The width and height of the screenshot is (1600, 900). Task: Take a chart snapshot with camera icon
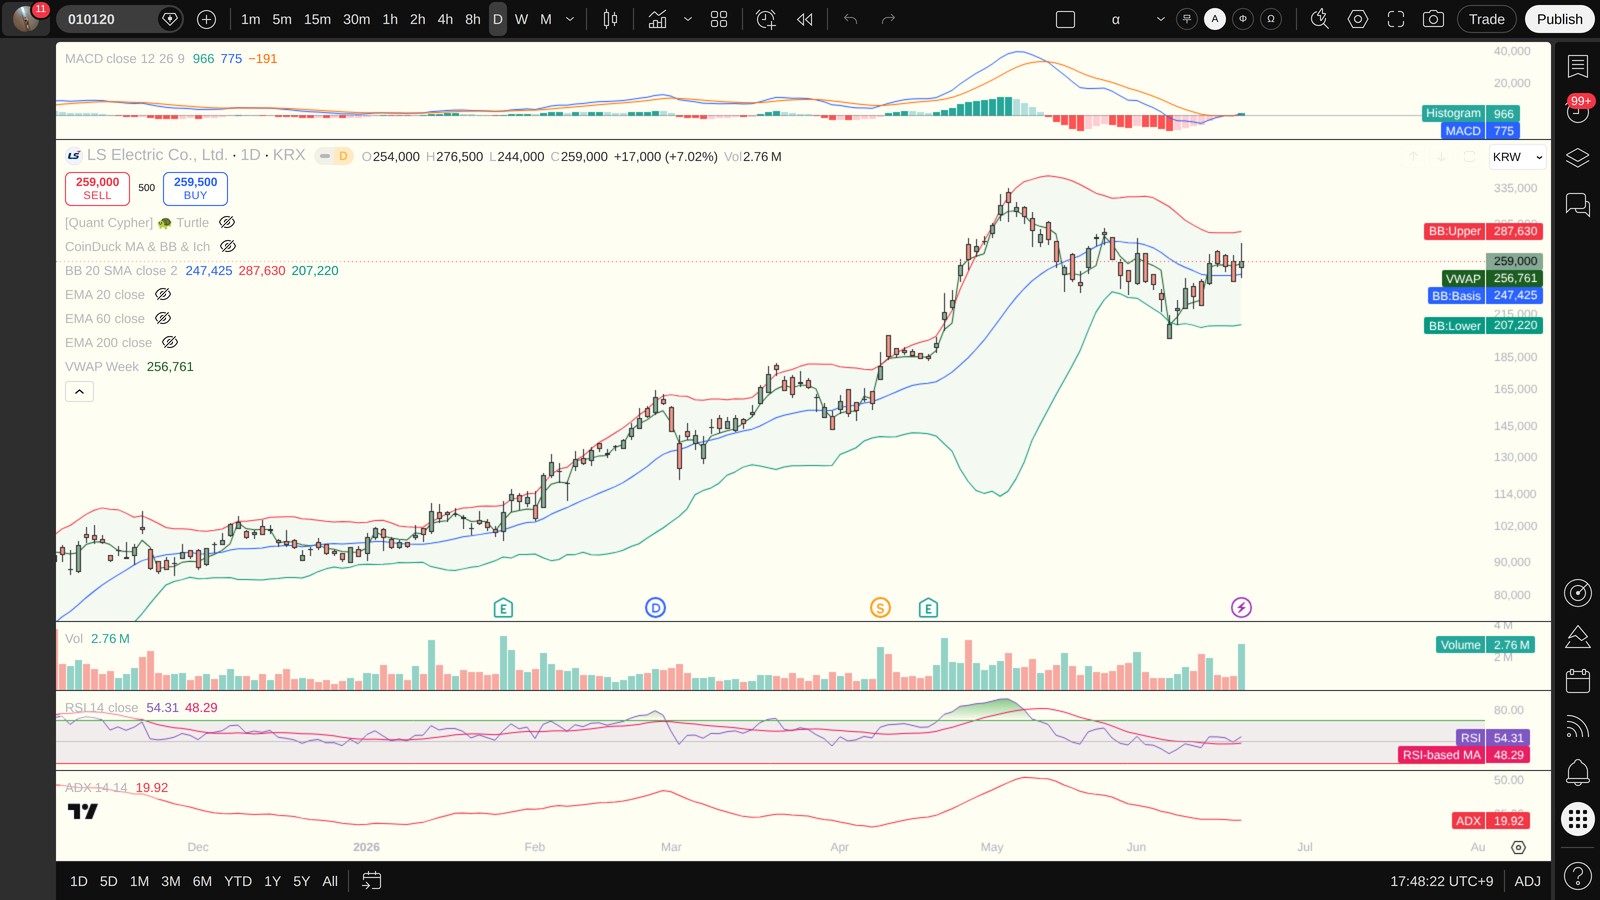click(x=1433, y=19)
